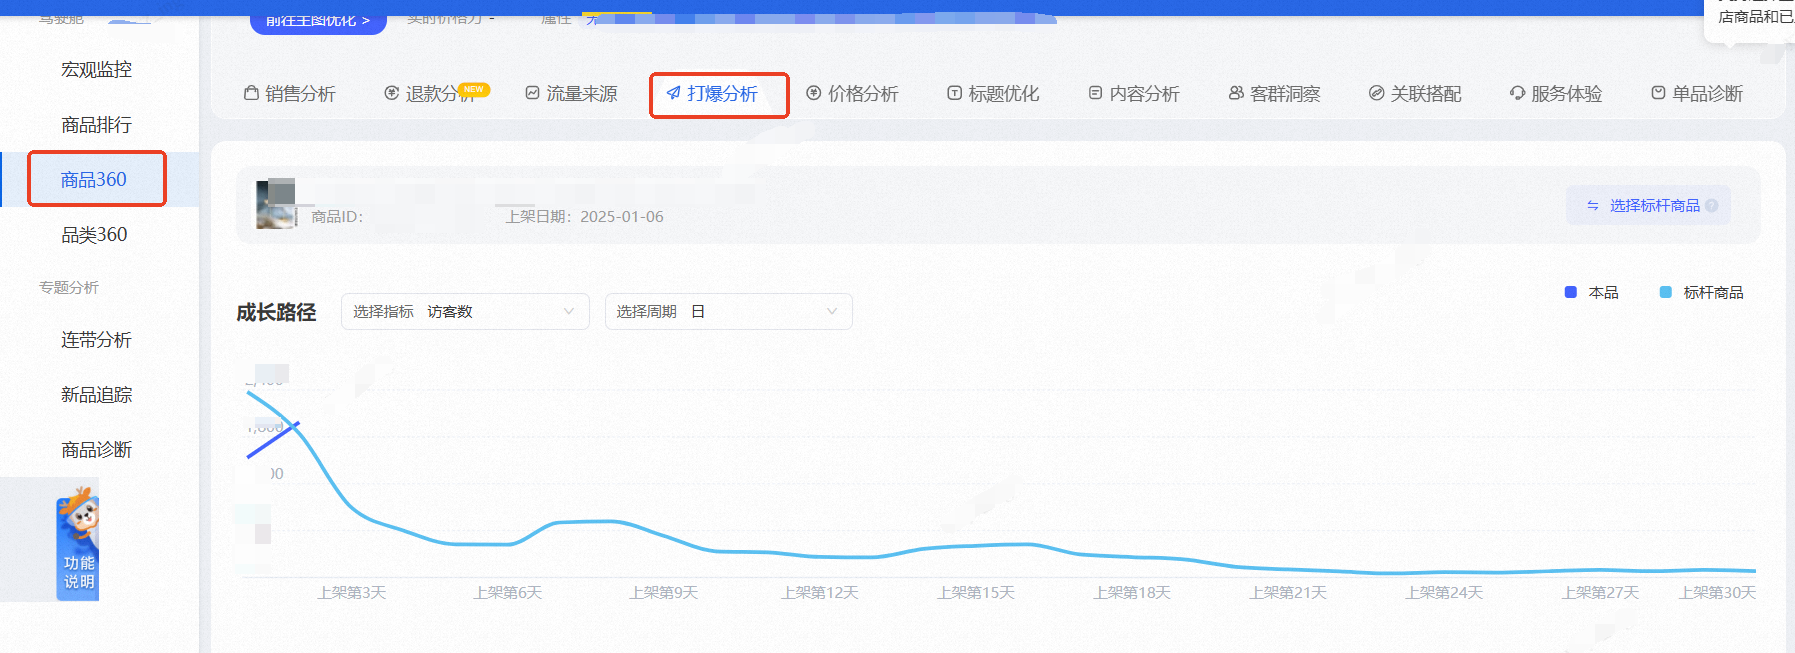Toggle 标杆商品 legend series visibility
Viewport: 1795px width, 653px height.
pos(1701,292)
